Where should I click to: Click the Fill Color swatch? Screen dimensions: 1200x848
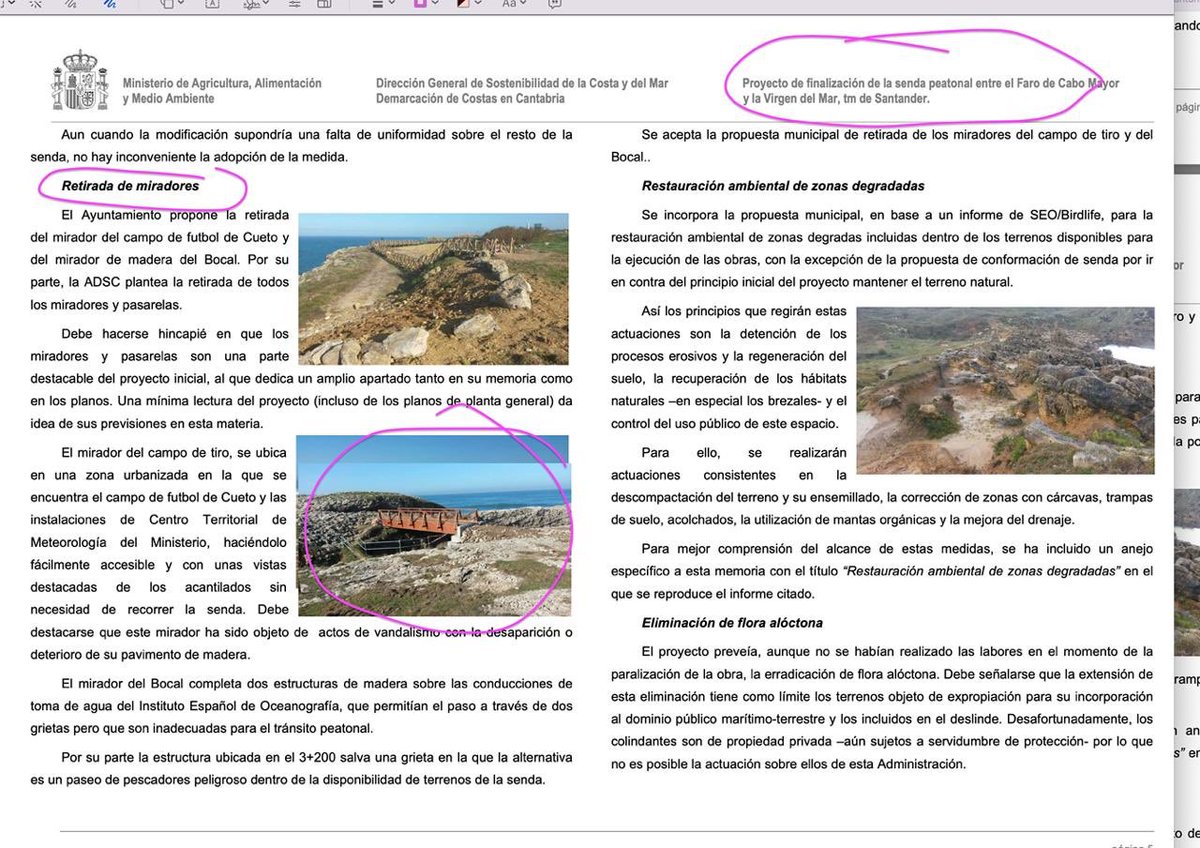point(463,4)
